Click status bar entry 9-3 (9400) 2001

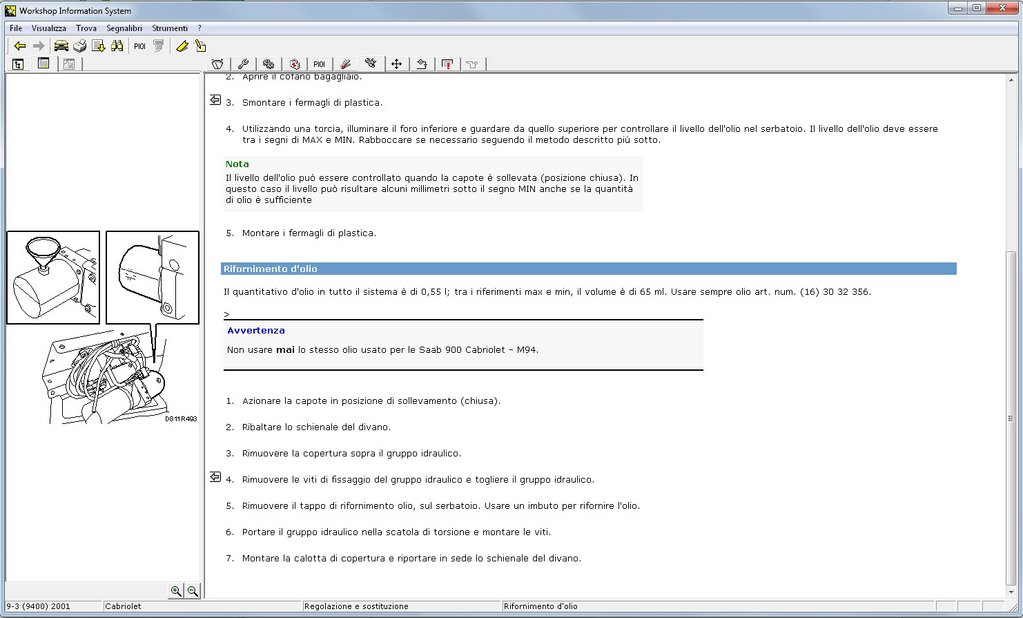click(x=38, y=606)
